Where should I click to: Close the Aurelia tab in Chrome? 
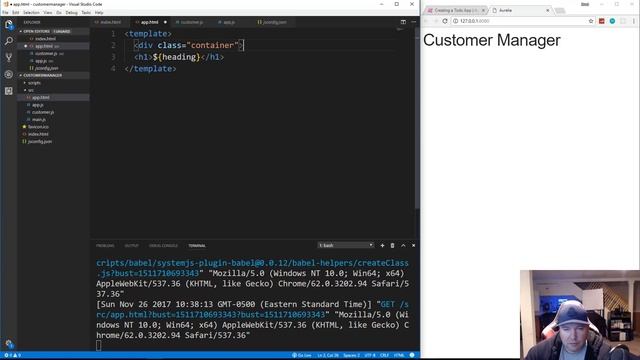pos(548,10)
